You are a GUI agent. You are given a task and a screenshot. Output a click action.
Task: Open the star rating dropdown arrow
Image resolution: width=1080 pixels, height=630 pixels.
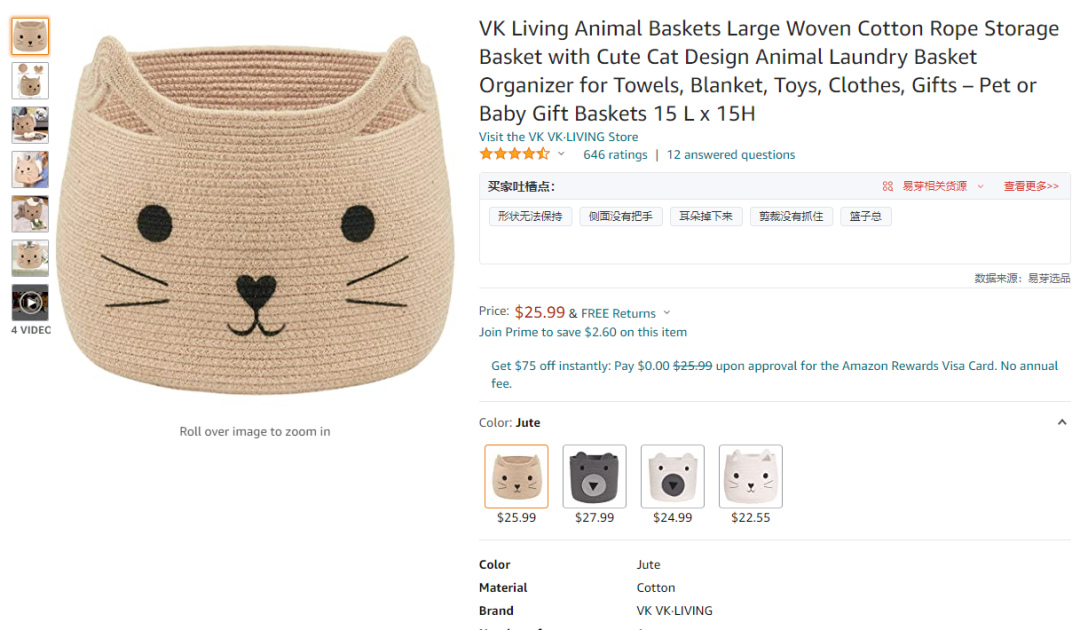tap(561, 154)
